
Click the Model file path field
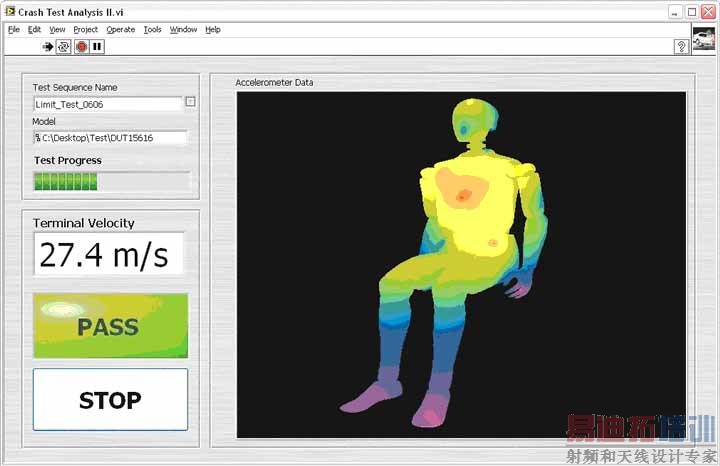[111, 138]
